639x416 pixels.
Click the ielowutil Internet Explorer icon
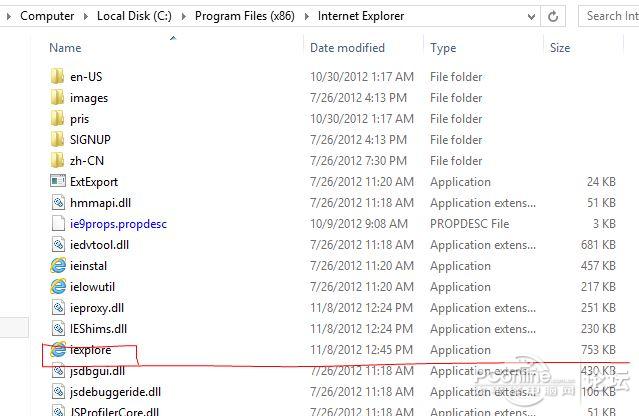pyautogui.click(x=58, y=287)
